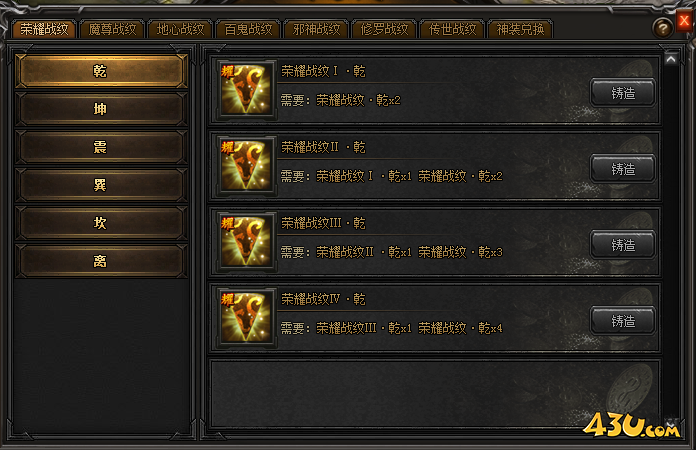
Task: Select the 百鬼战纹 tab
Action: point(248,29)
